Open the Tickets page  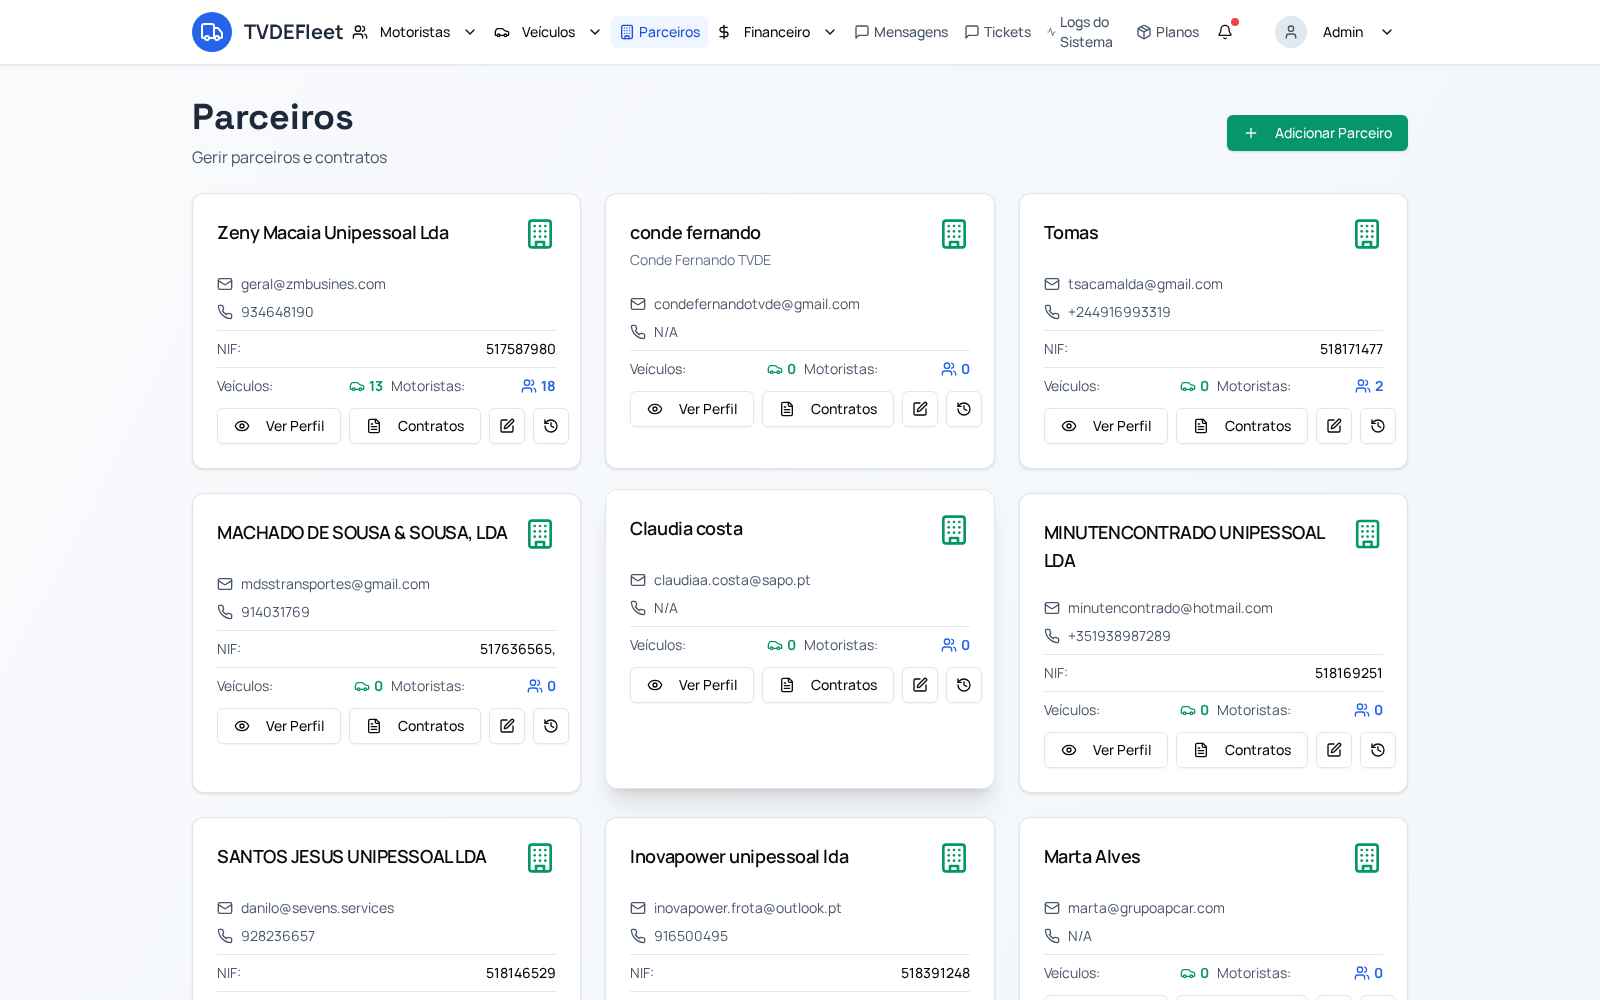tap(997, 32)
